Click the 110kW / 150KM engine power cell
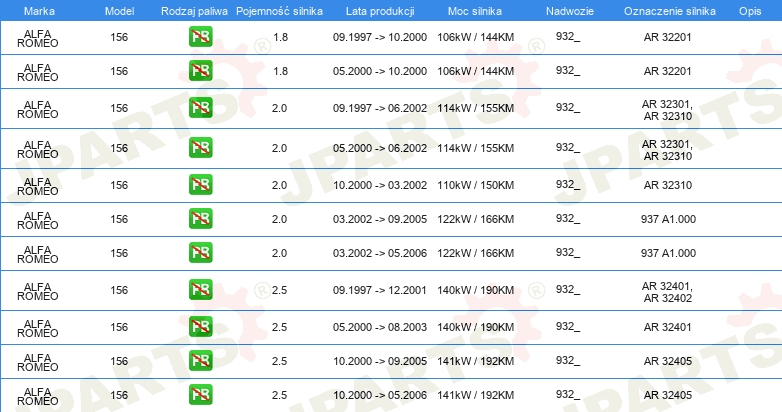Image resolution: width=782 pixels, height=412 pixels. (476, 185)
